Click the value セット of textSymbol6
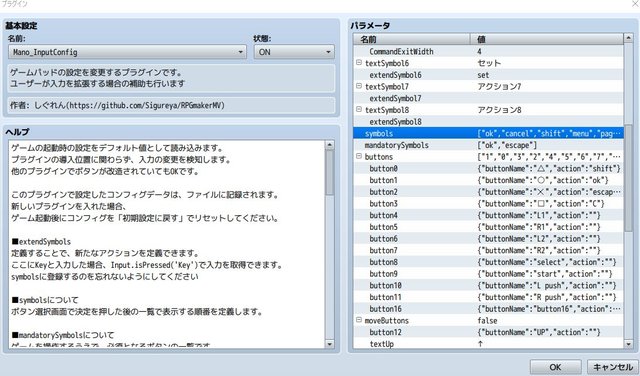 (489, 63)
